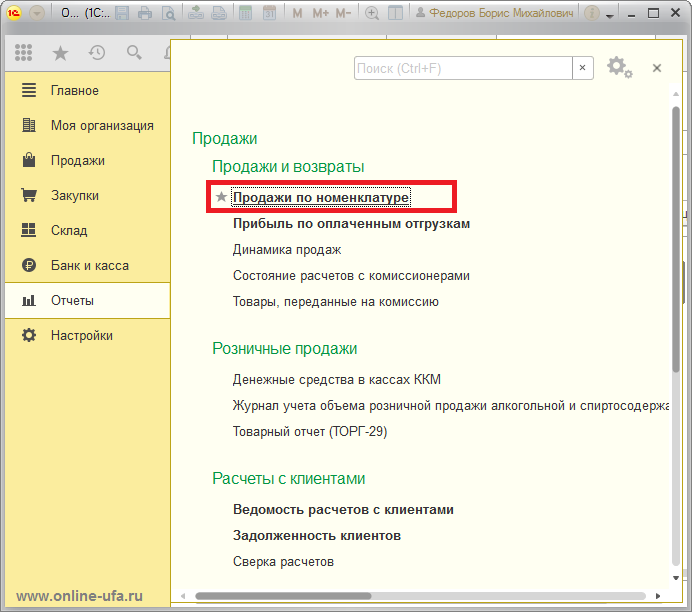Open the Главное section
The width and height of the screenshot is (692, 612).
coord(88,90)
